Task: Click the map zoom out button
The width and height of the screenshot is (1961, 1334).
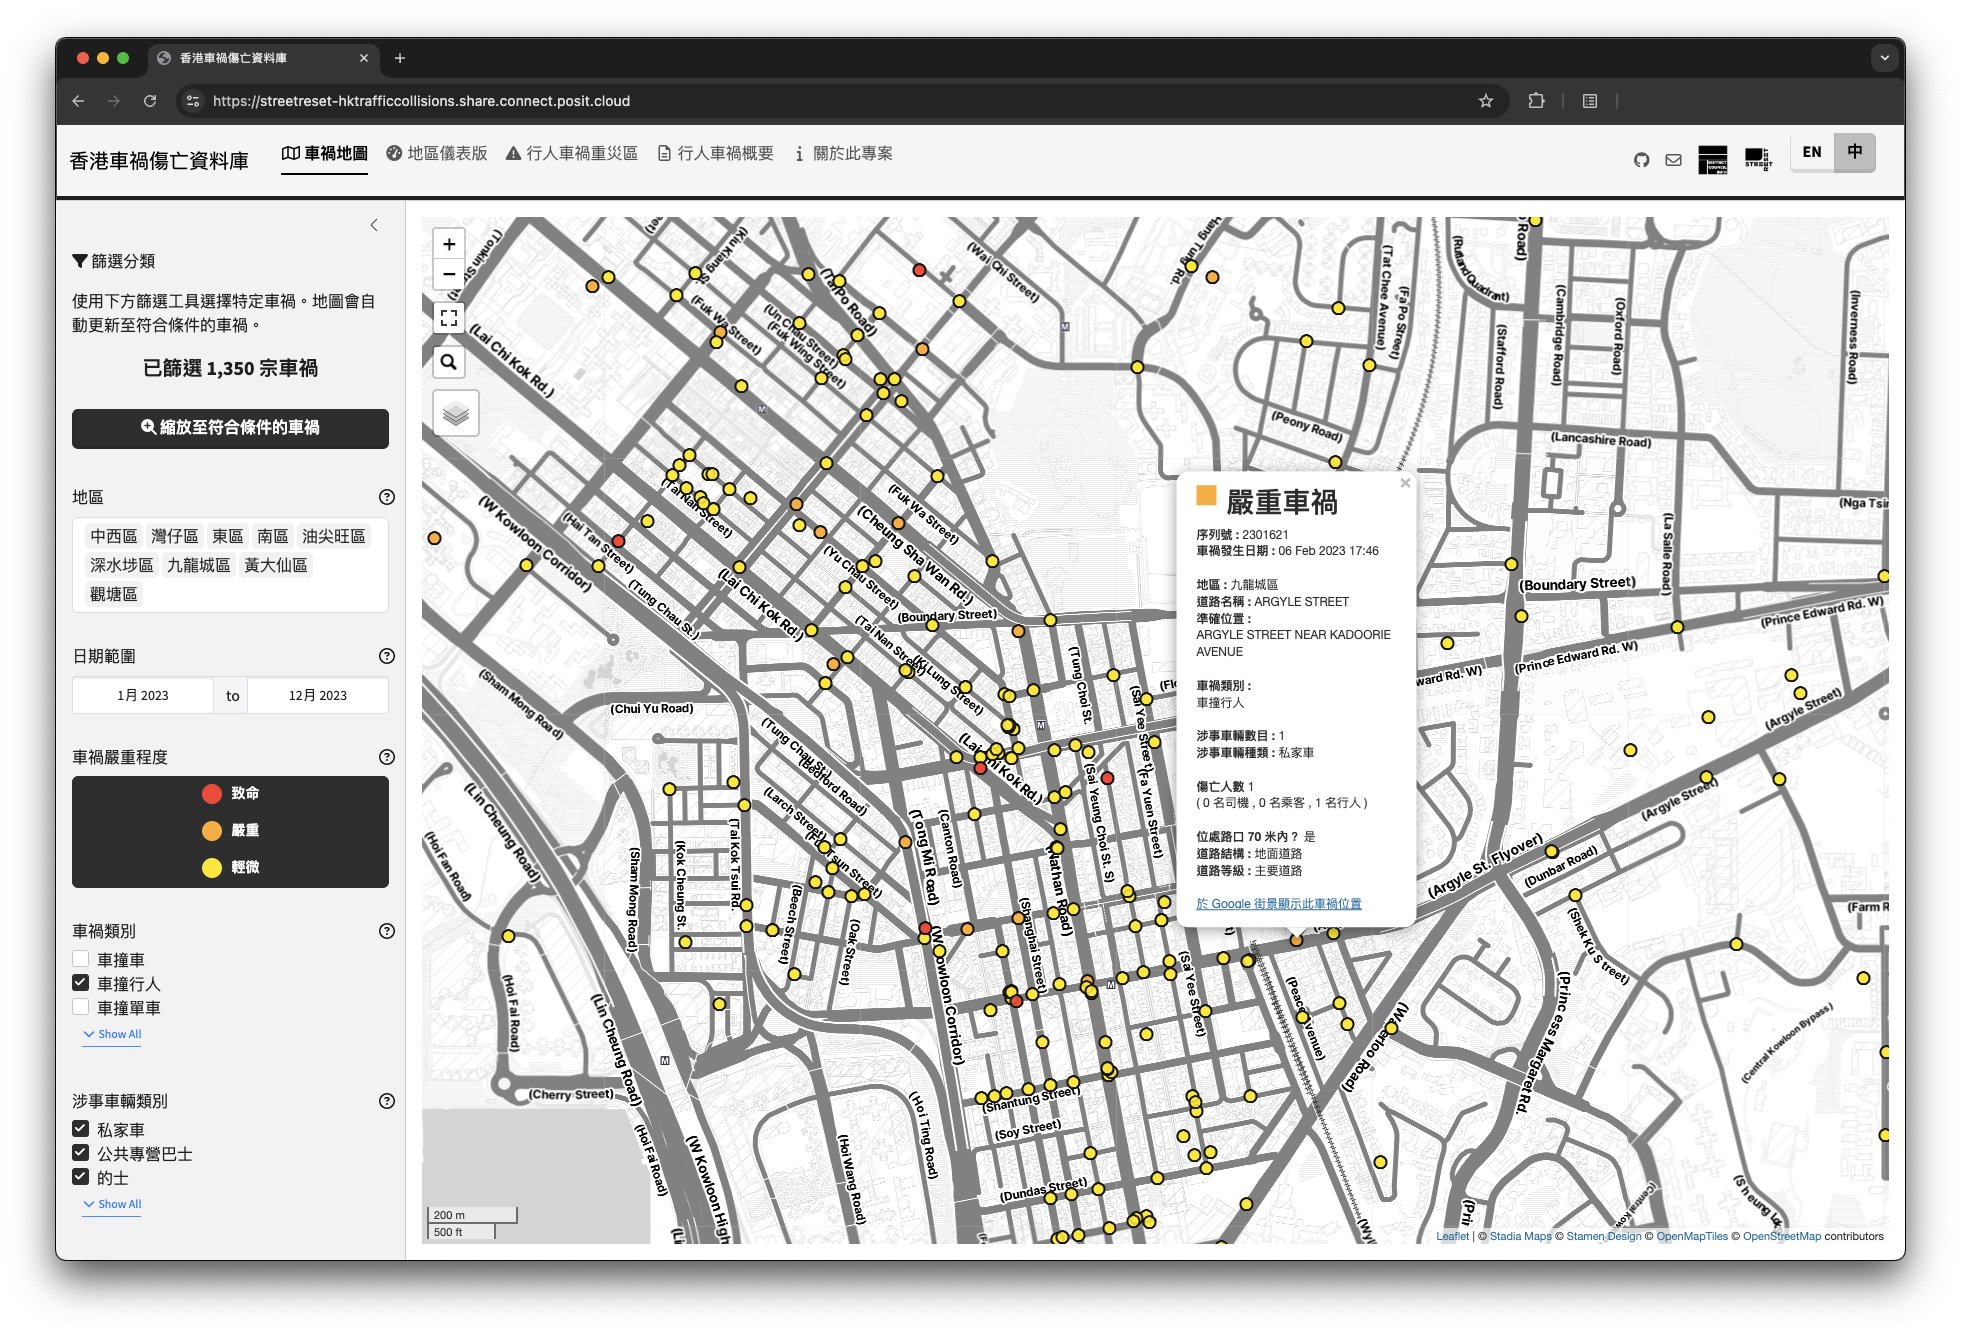Action: pos(449,274)
